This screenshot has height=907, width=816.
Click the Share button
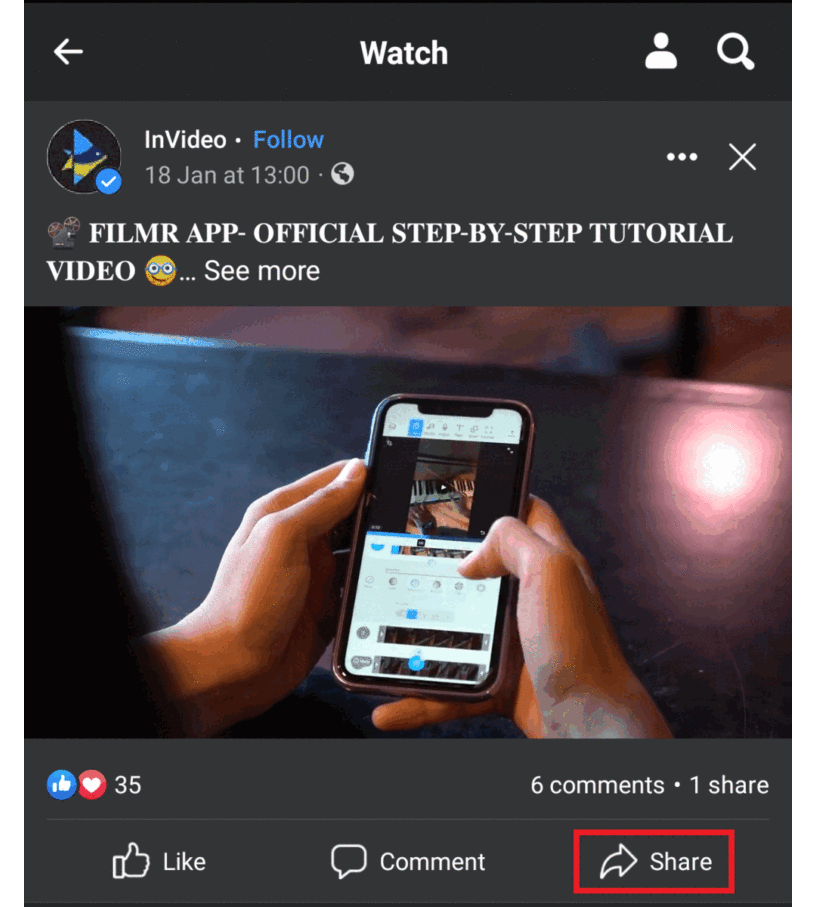point(654,861)
